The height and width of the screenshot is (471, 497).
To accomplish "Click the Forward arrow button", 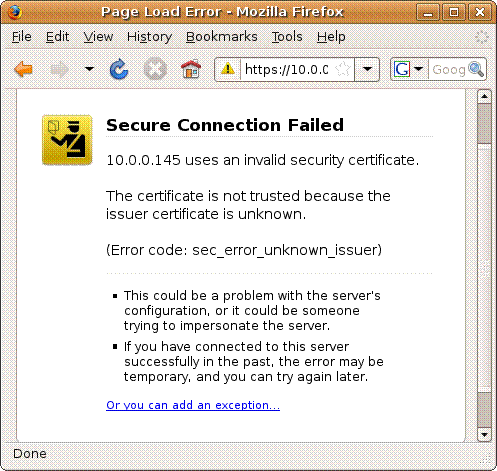I will click(60, 70).
